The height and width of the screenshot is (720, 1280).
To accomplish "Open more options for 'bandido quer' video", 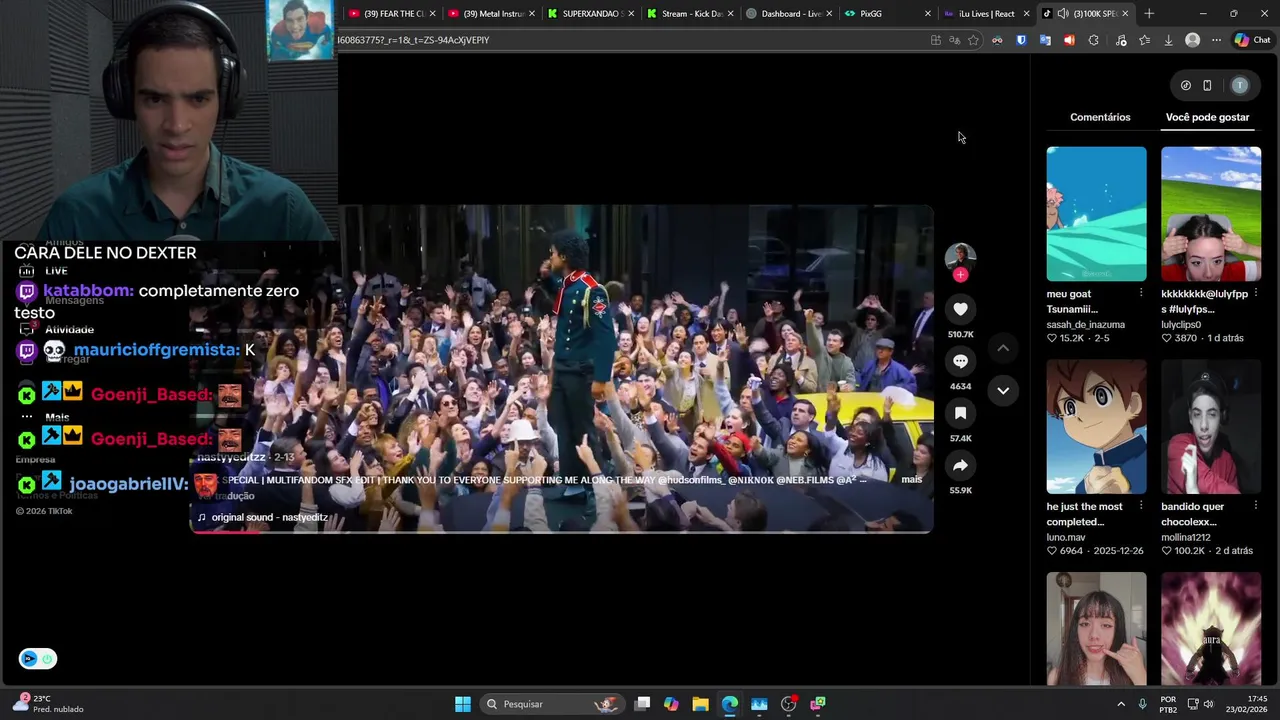I will click(x=1255, y=506).
